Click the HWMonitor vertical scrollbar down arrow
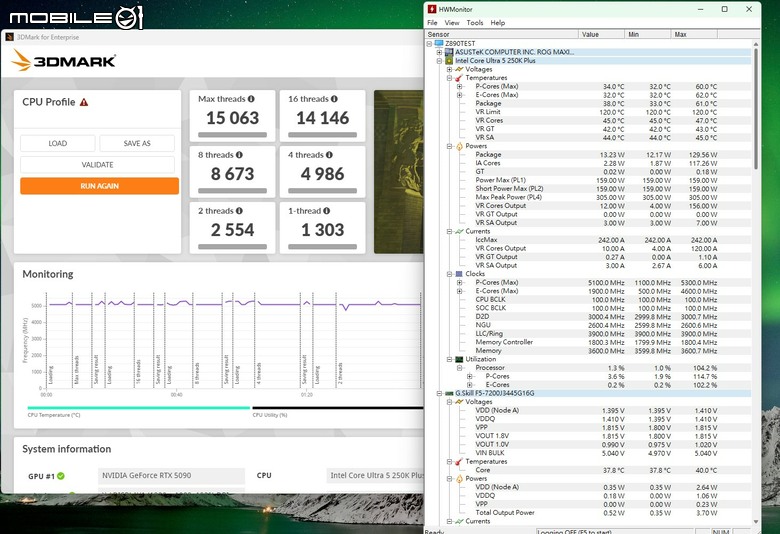The image size is (780, 534). click(756, 521)
